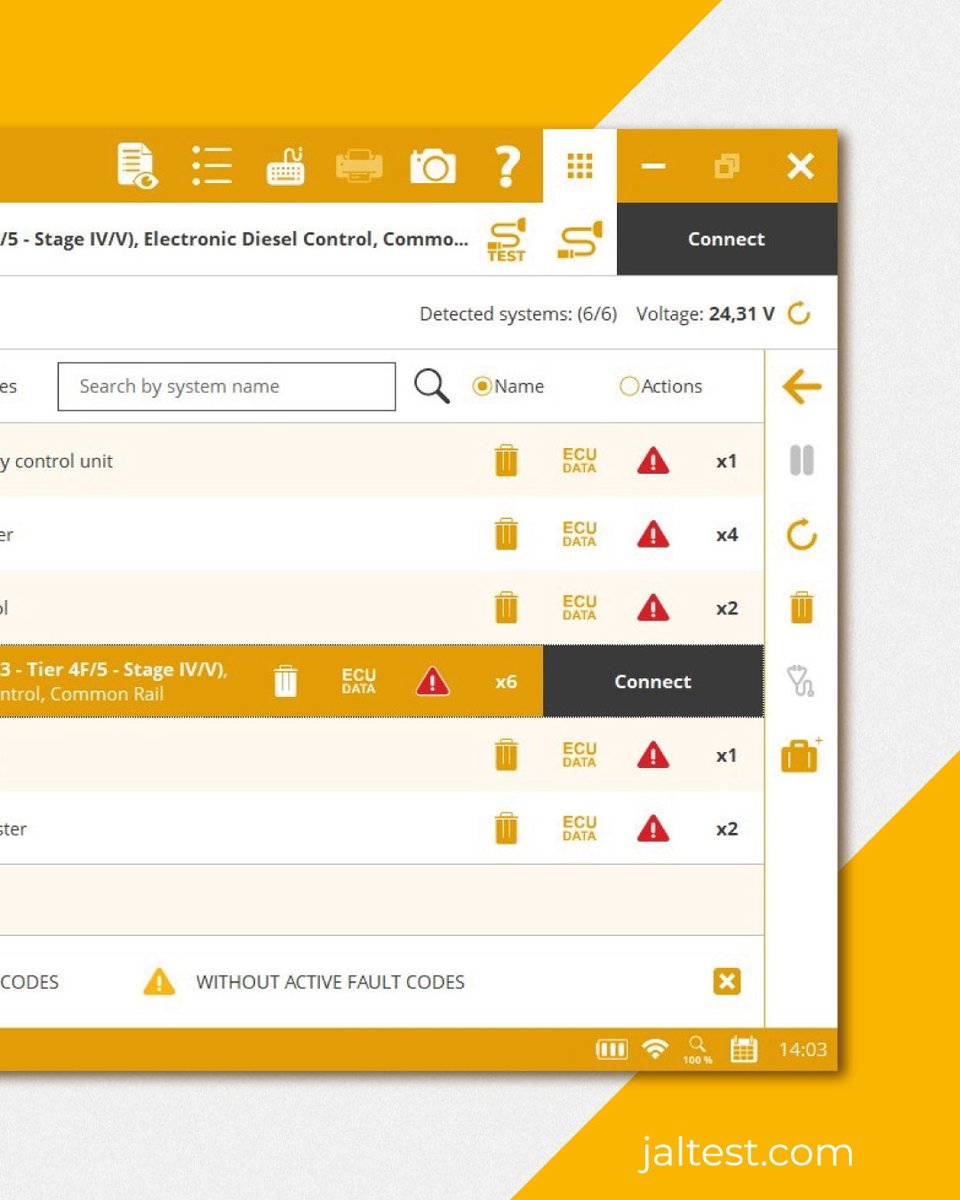The height and width of the screenshot is (1200, 960).
Task: Select the Actions radio button
Action: [x=629, y=387]
